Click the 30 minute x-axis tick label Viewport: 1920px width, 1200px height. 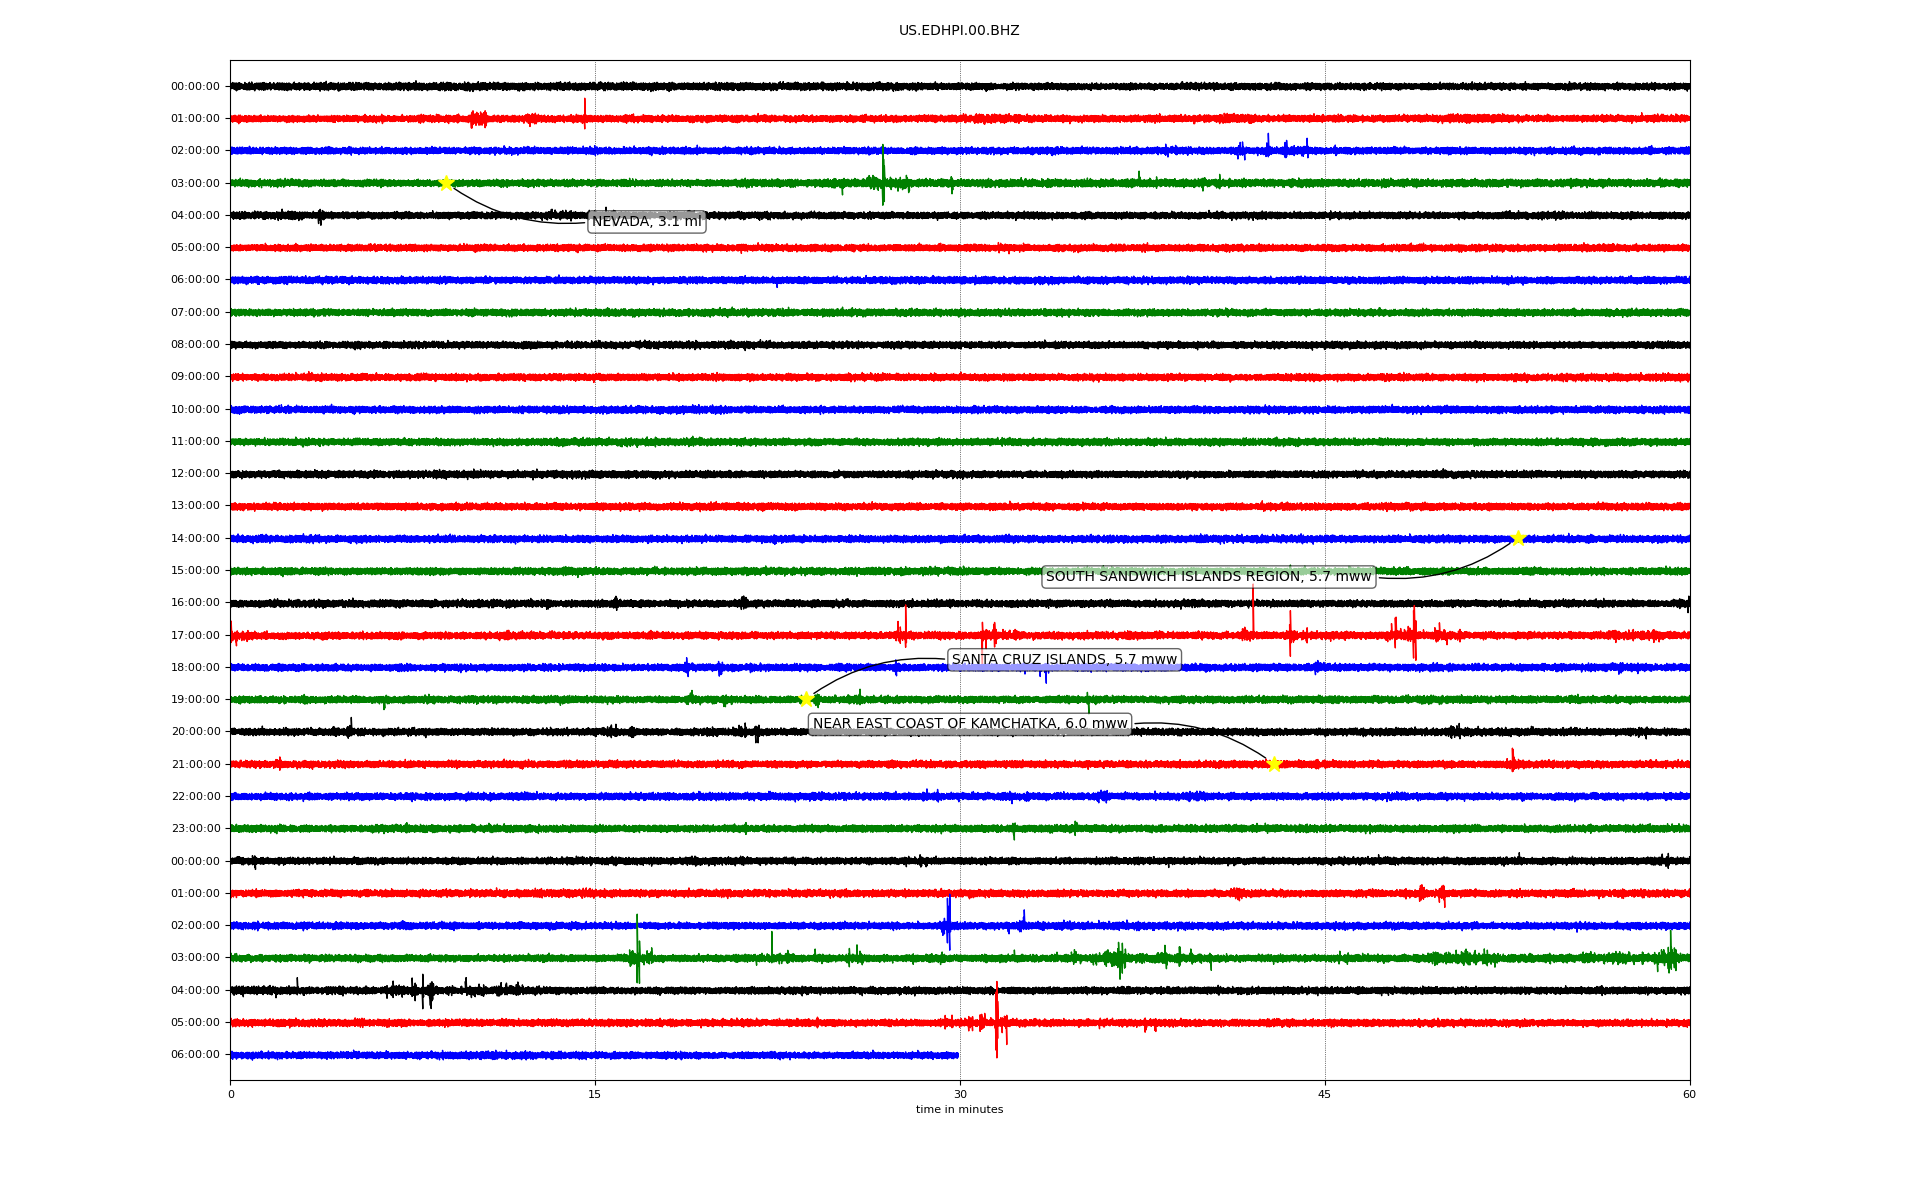pos(960,1094)
